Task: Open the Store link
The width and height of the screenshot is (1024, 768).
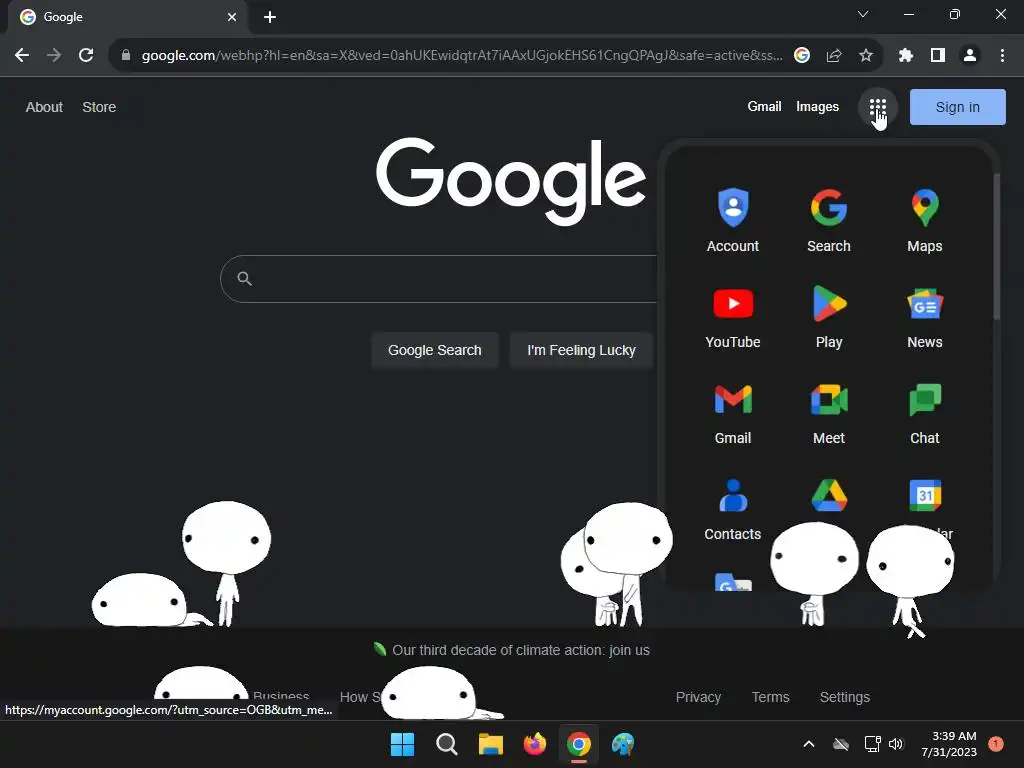Action: [x=99, y=107]
